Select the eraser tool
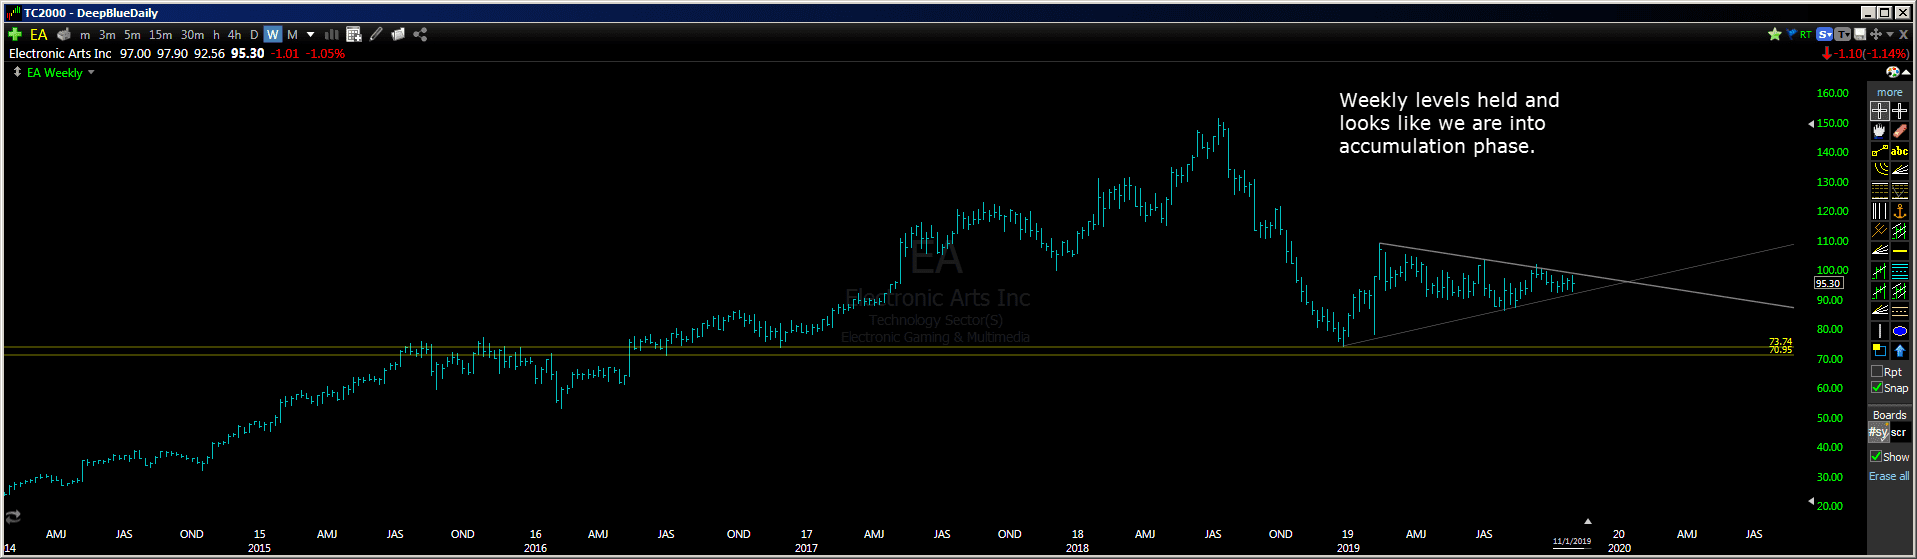 point(1900,131)
